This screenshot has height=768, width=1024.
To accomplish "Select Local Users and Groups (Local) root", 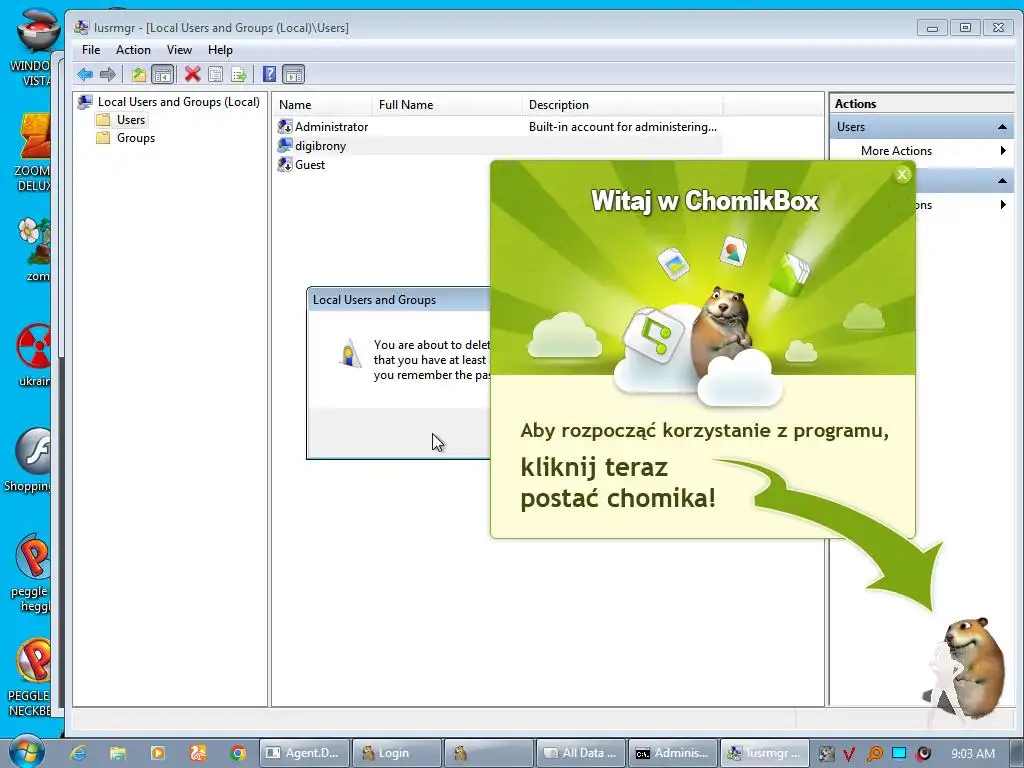I will pyautogui.click(x=178, y=102).
